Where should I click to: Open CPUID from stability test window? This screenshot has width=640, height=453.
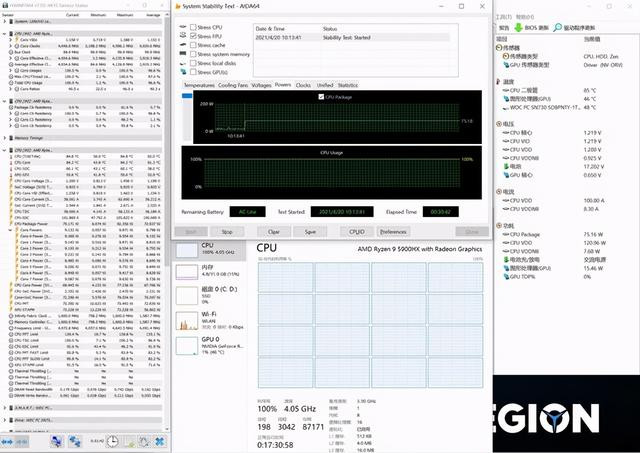(357, 232)
